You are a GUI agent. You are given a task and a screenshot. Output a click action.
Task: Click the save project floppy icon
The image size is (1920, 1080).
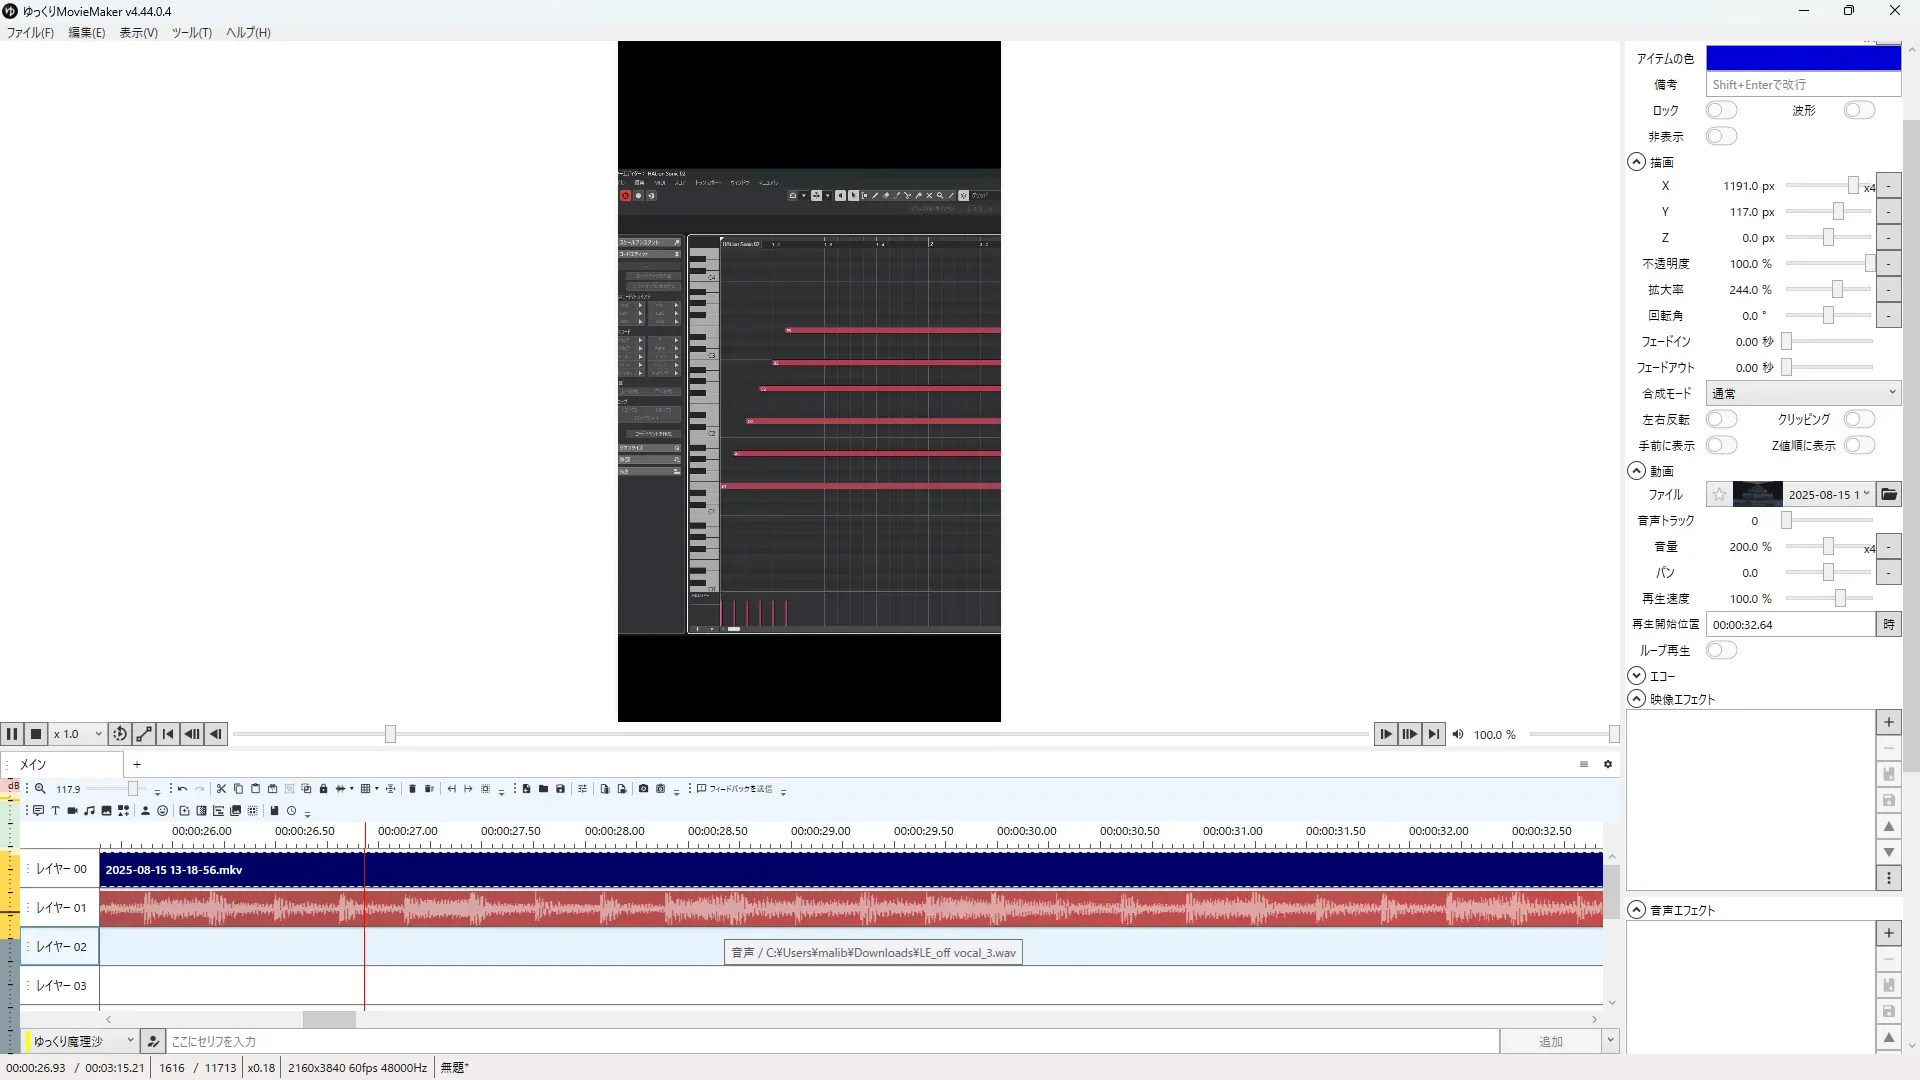pyautogui.click(x=560, y=789)
